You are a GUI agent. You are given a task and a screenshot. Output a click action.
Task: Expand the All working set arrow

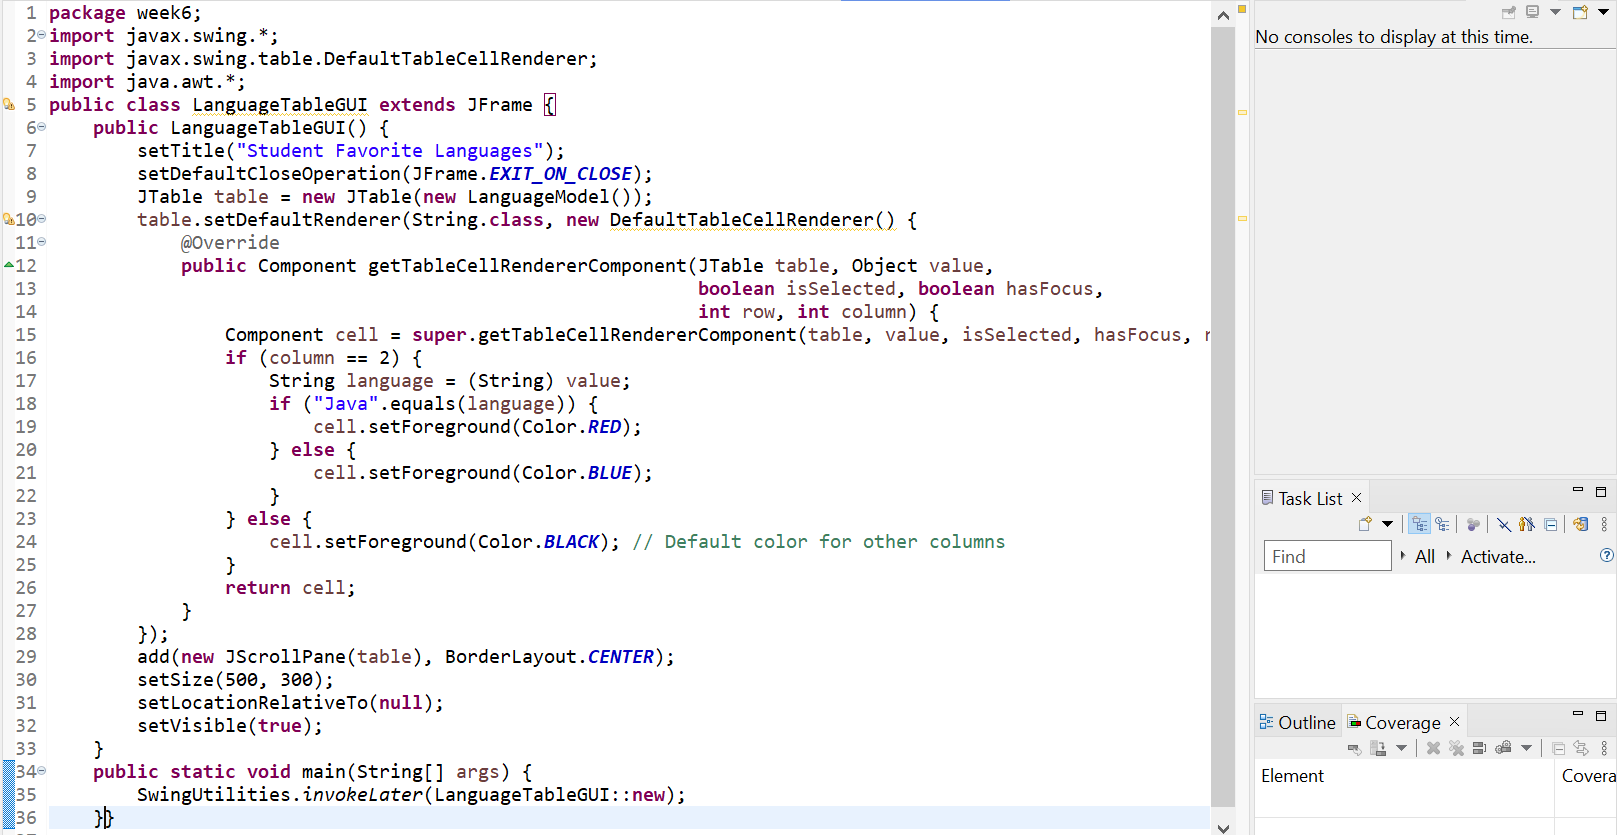[x=1403, y=555]
